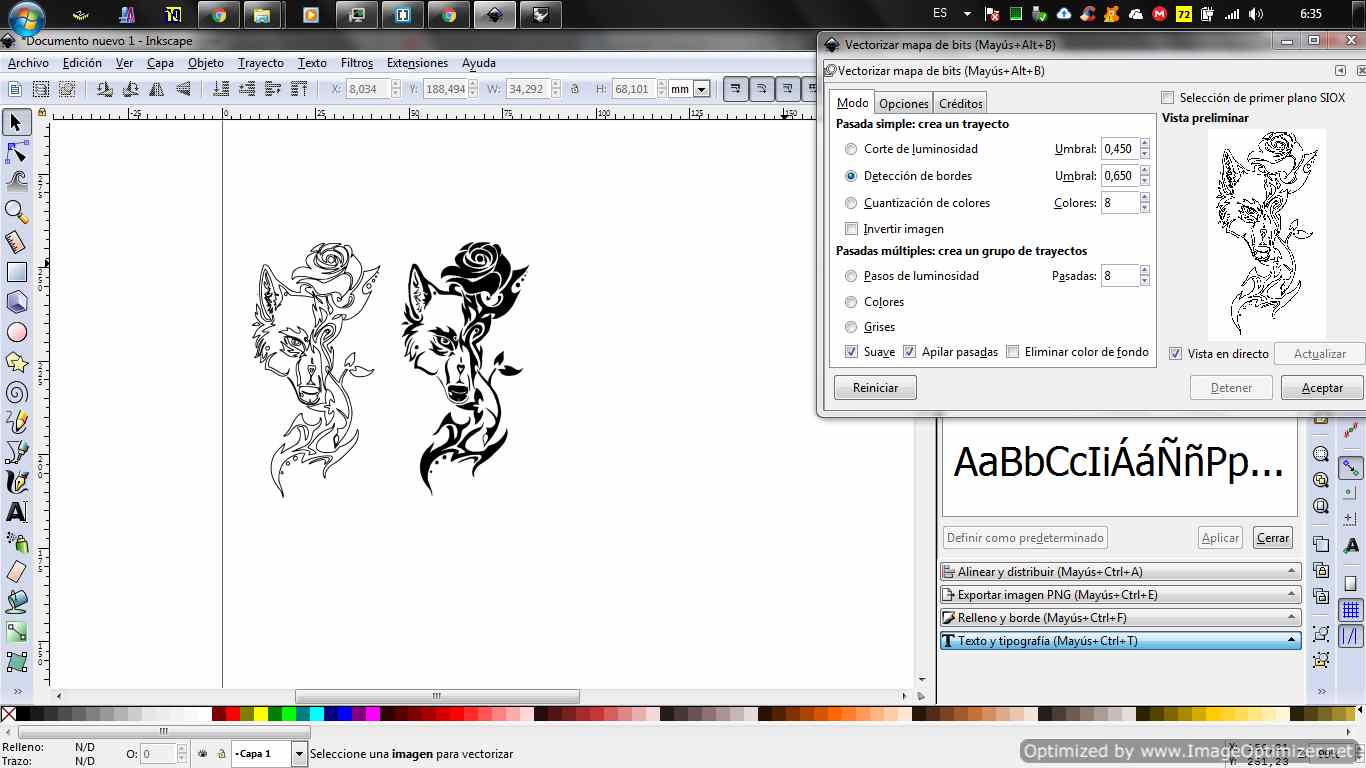Toggle snap to grids icon
The image size is (1366, 768).
[1351, 610]
